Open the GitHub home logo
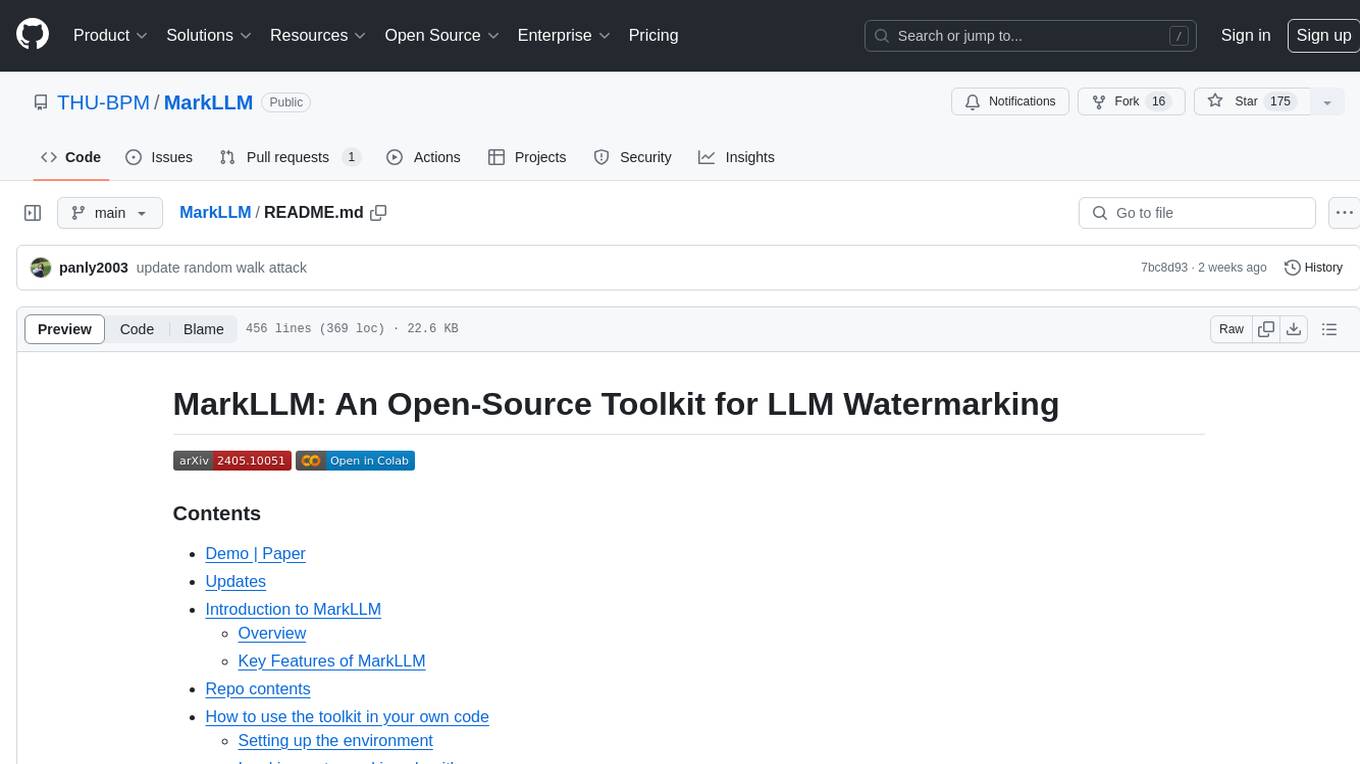Screen dimensions: 1360x764 tap(32, 35)
